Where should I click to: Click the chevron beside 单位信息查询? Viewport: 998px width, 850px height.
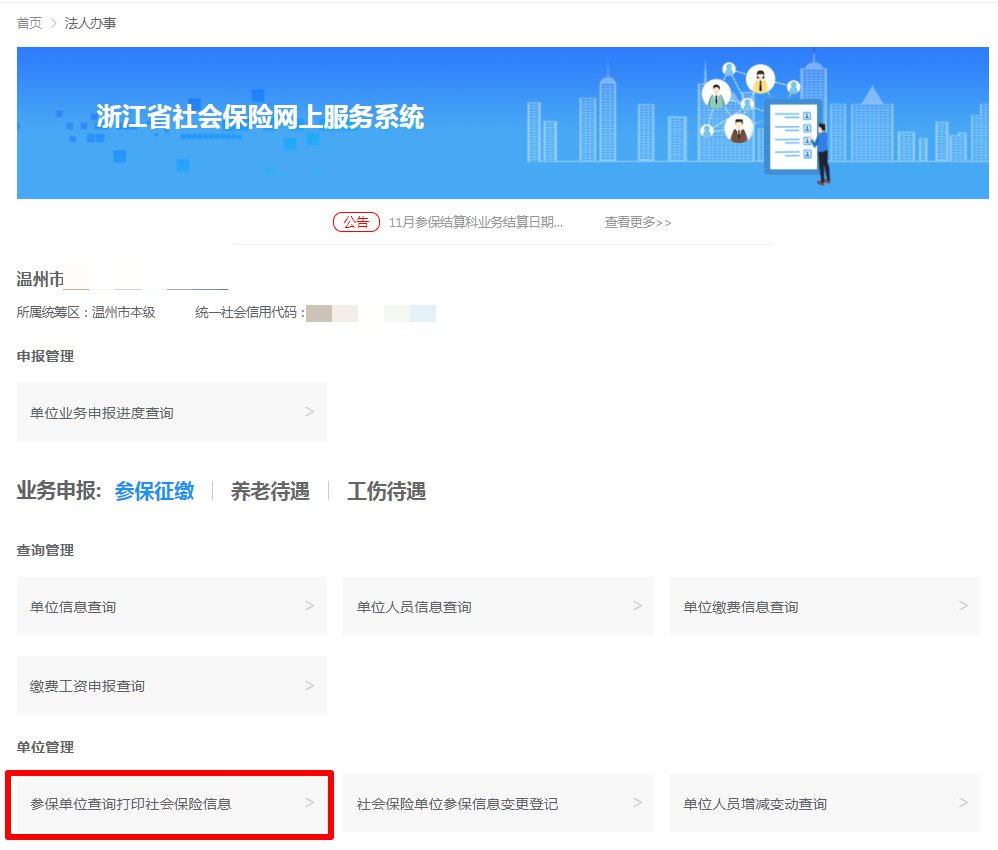(x=309, y=606)
